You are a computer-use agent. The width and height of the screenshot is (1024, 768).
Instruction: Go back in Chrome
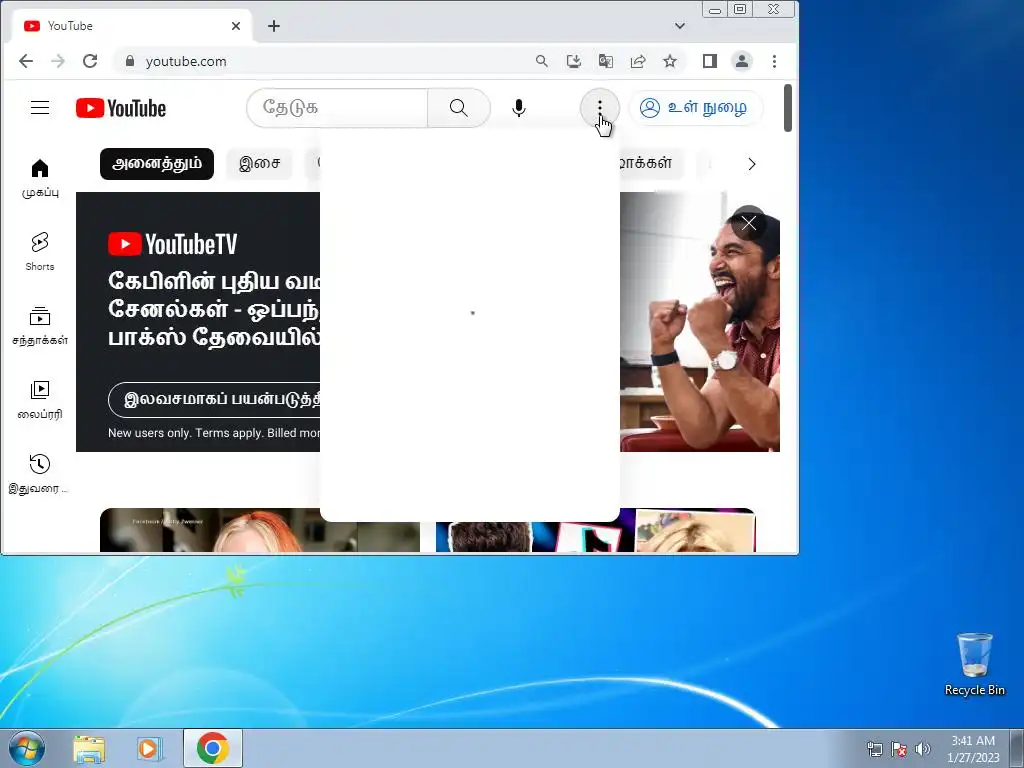25,61
